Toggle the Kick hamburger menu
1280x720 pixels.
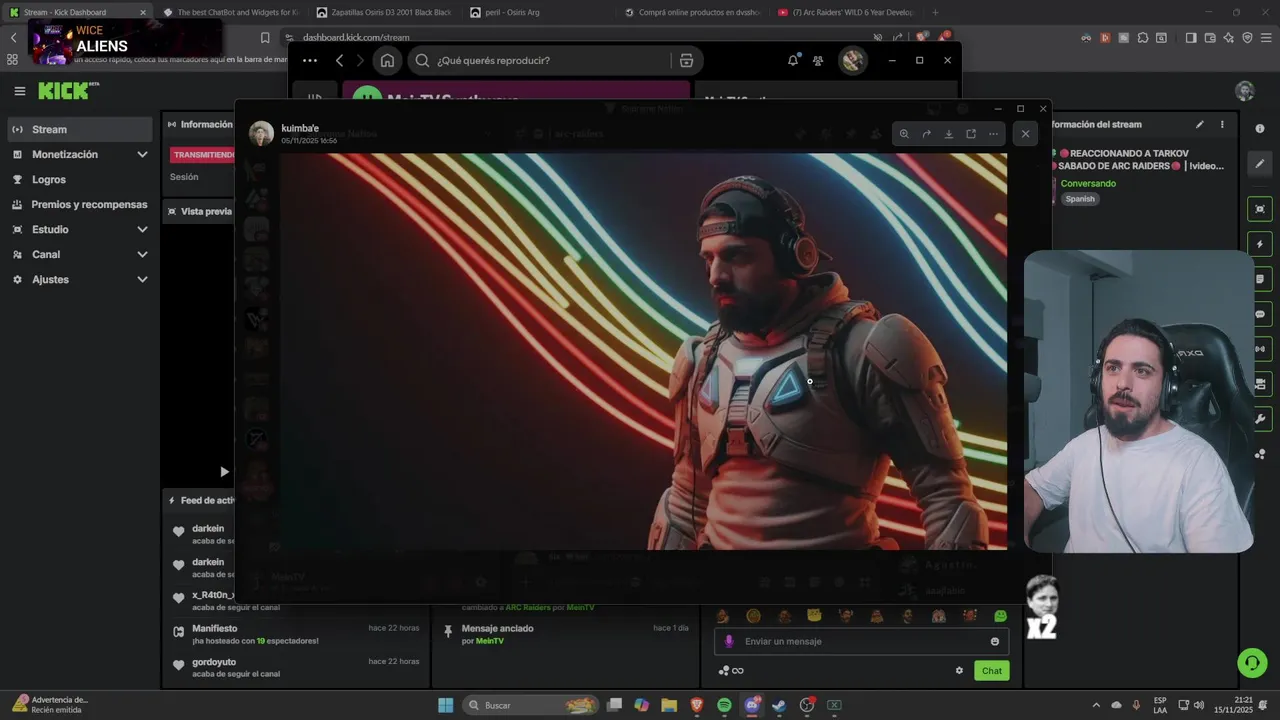coord(20,91)
